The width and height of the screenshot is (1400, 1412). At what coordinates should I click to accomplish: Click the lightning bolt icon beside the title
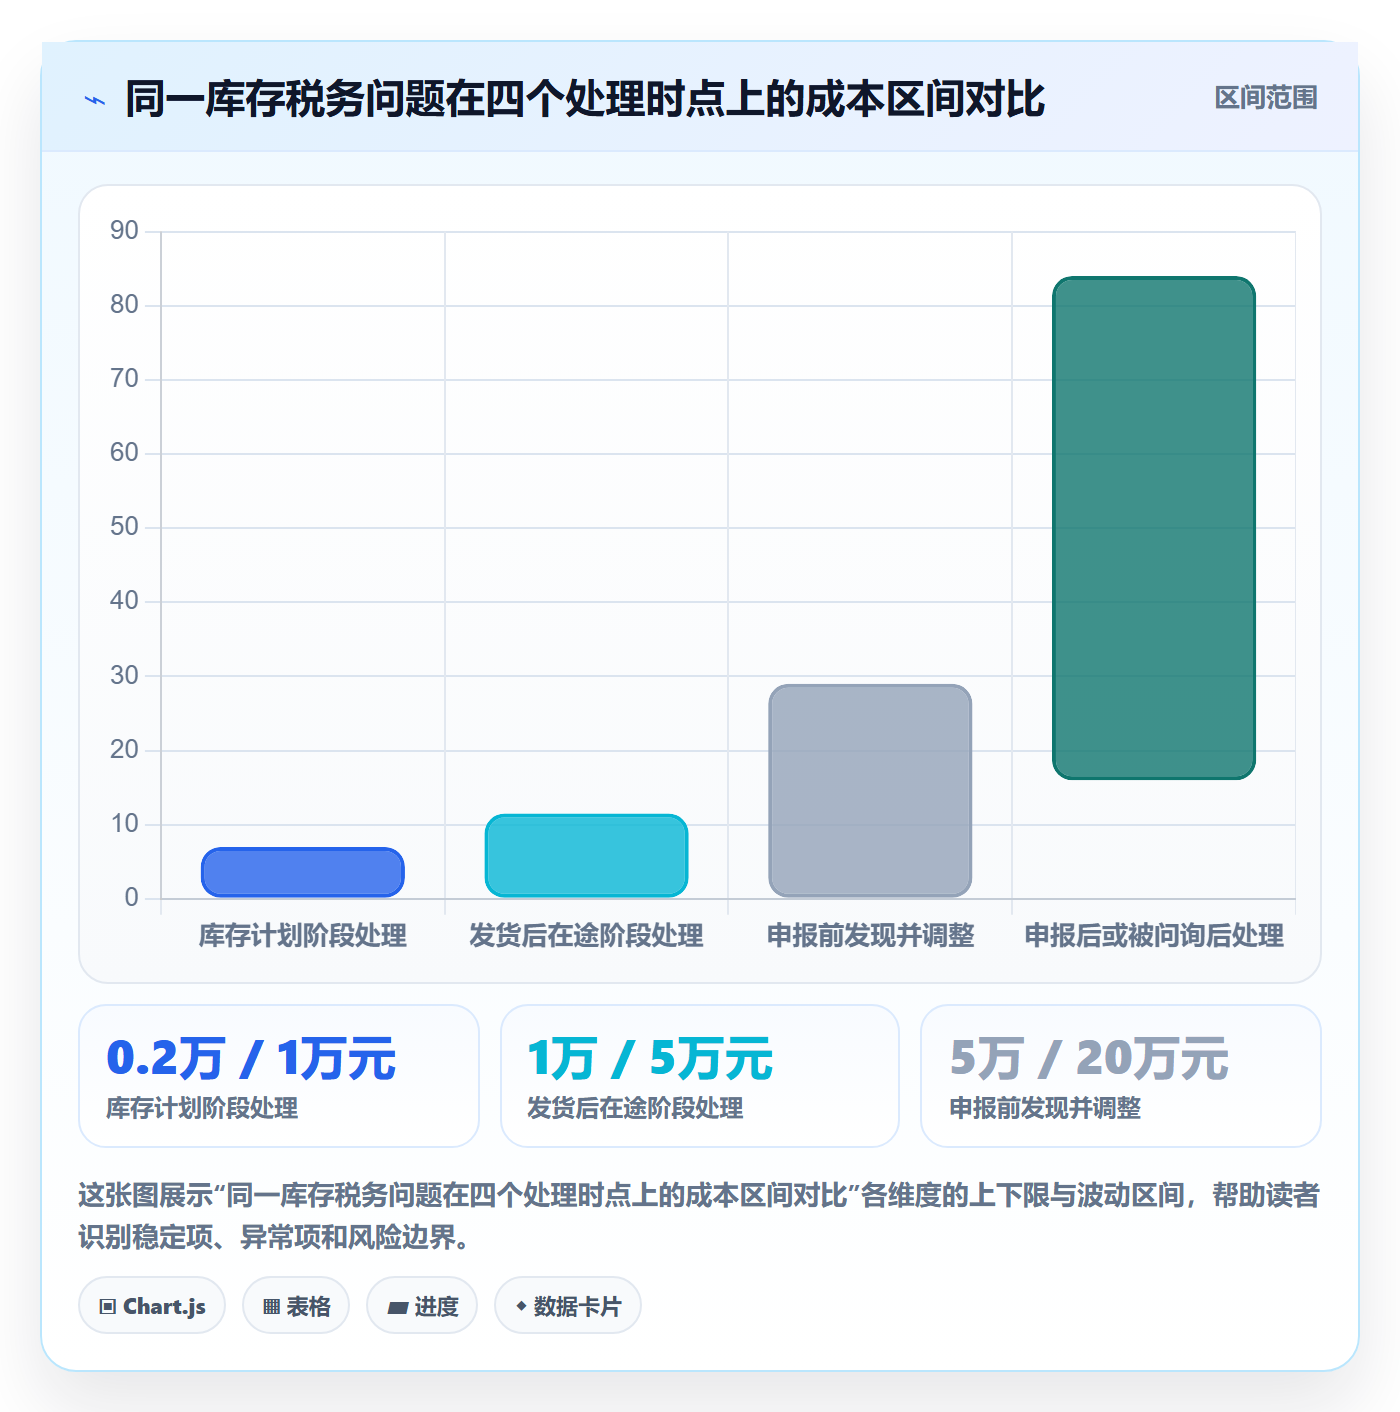[x=95, y=100]
